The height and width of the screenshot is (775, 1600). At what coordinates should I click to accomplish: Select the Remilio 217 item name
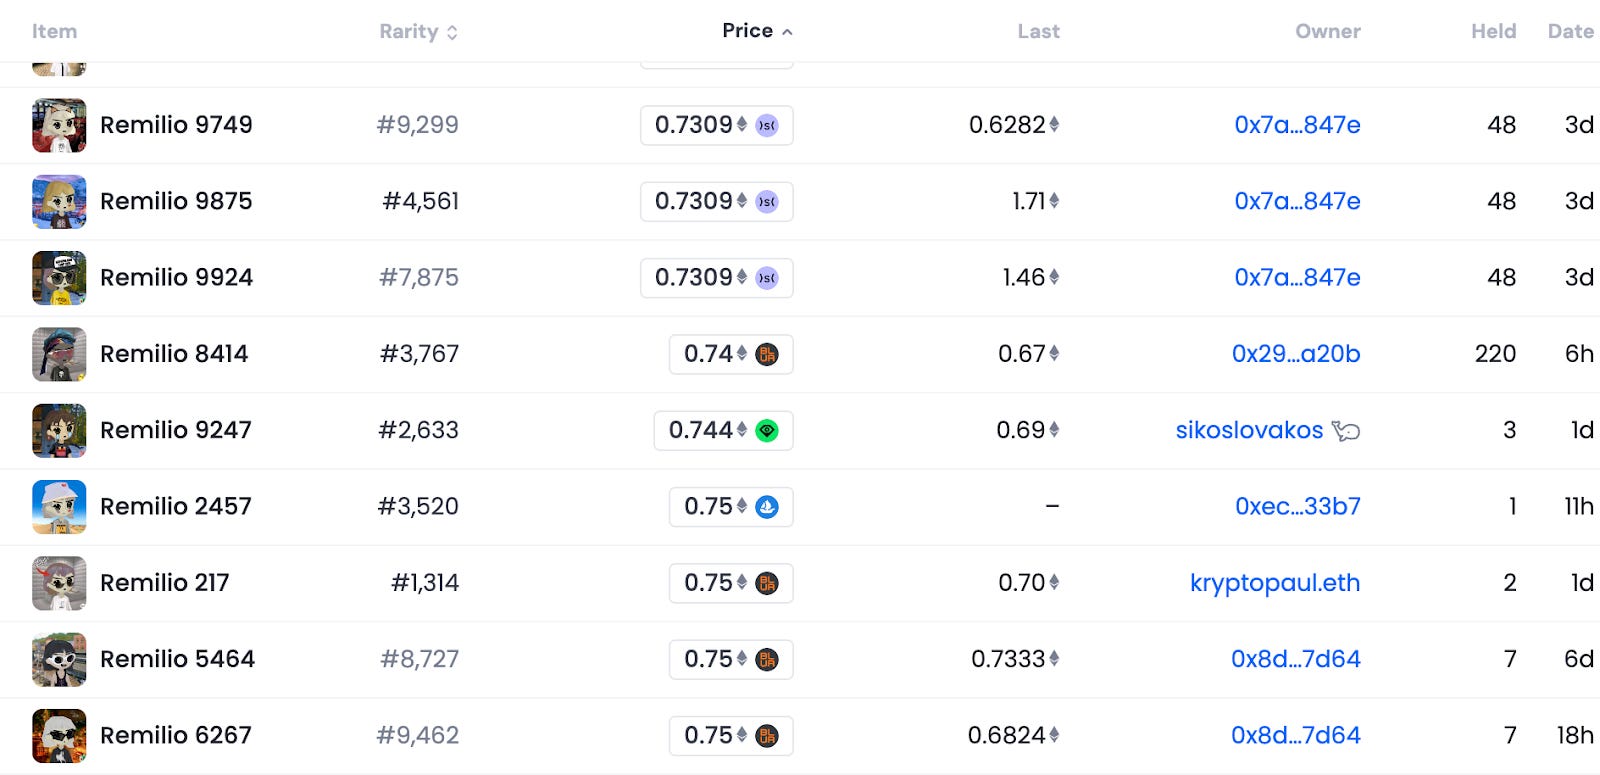coord(165,583)
